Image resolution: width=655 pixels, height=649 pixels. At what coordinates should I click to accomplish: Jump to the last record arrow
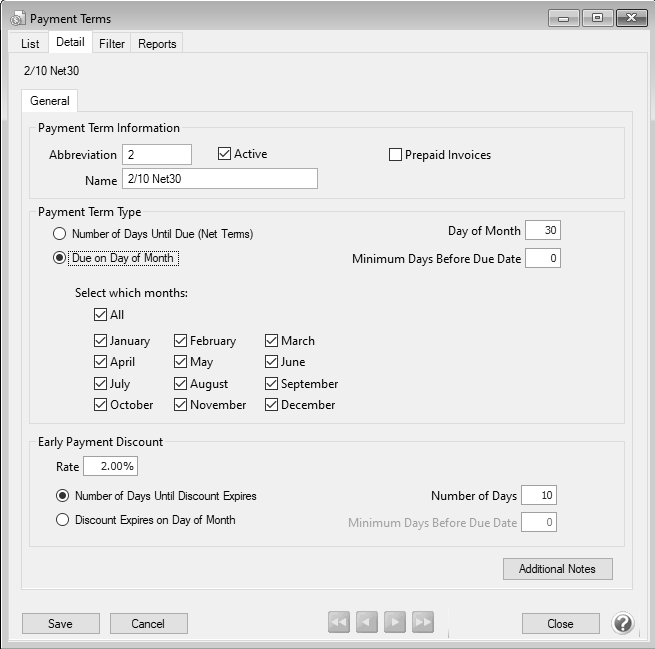pos(423,623)
